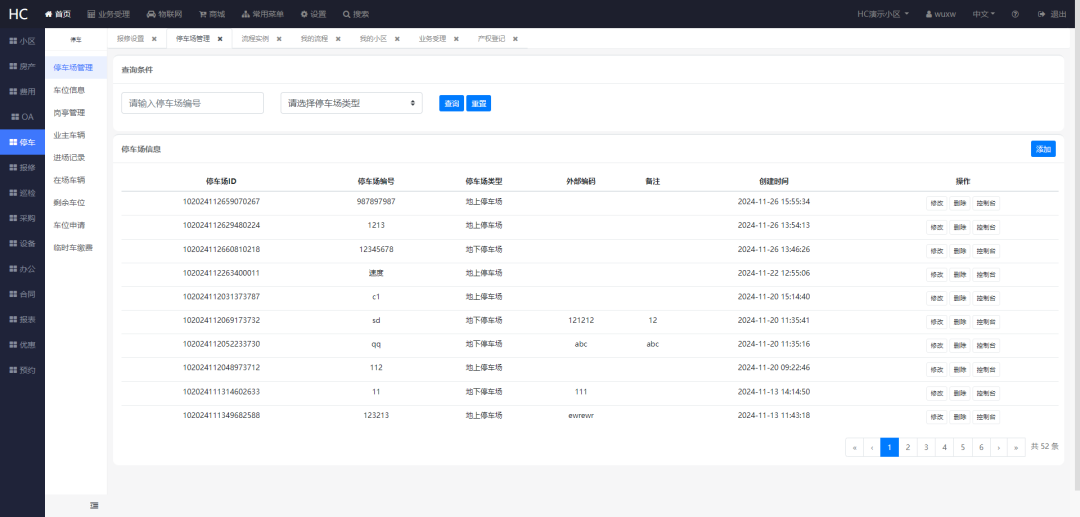Close the 报修设置 tab
Image resolution: width=1080 pixels, height=517 pixels.
(x=154, y=39)
